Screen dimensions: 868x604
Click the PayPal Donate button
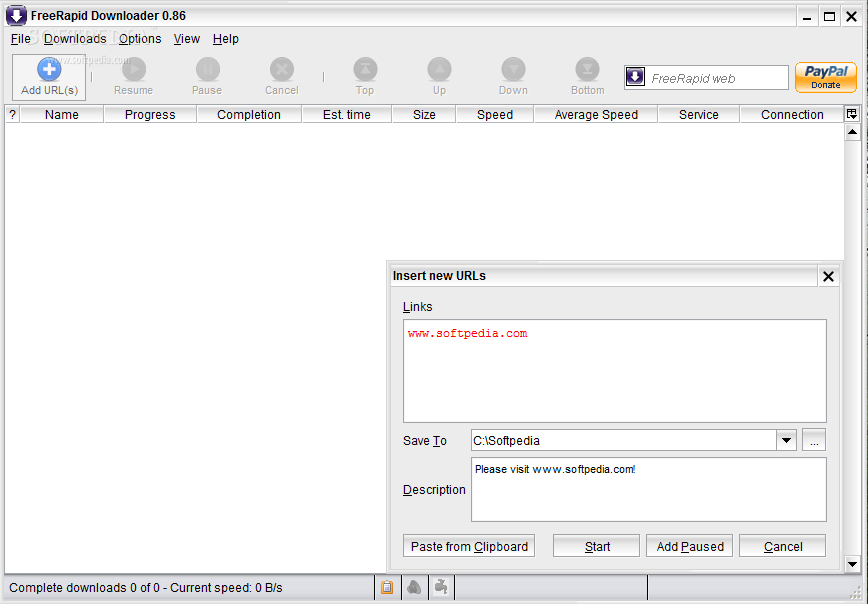tap(825, 77)
